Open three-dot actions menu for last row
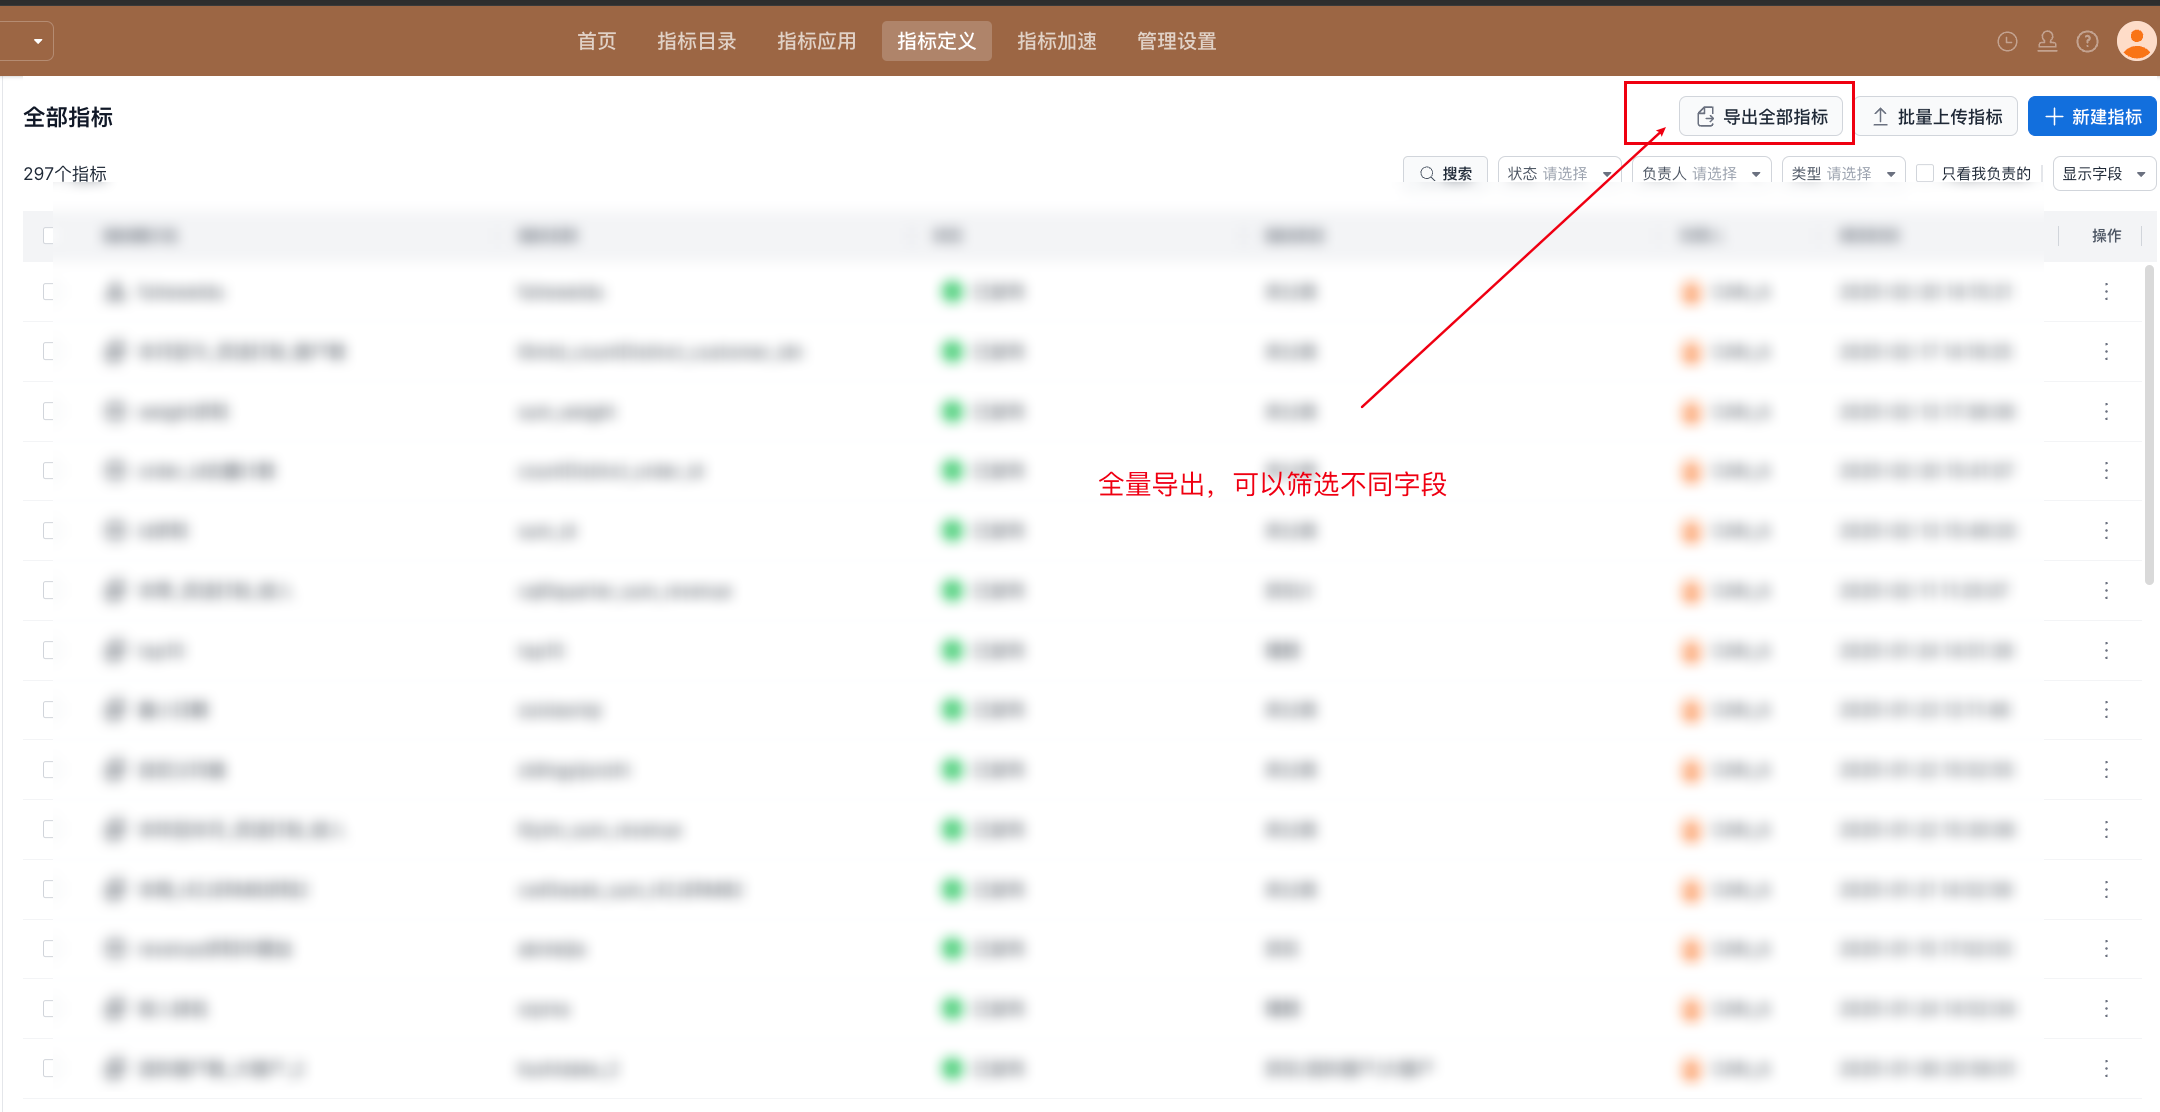The height and width of the screenshot is (1112, 2160). coord(2106,1068)
